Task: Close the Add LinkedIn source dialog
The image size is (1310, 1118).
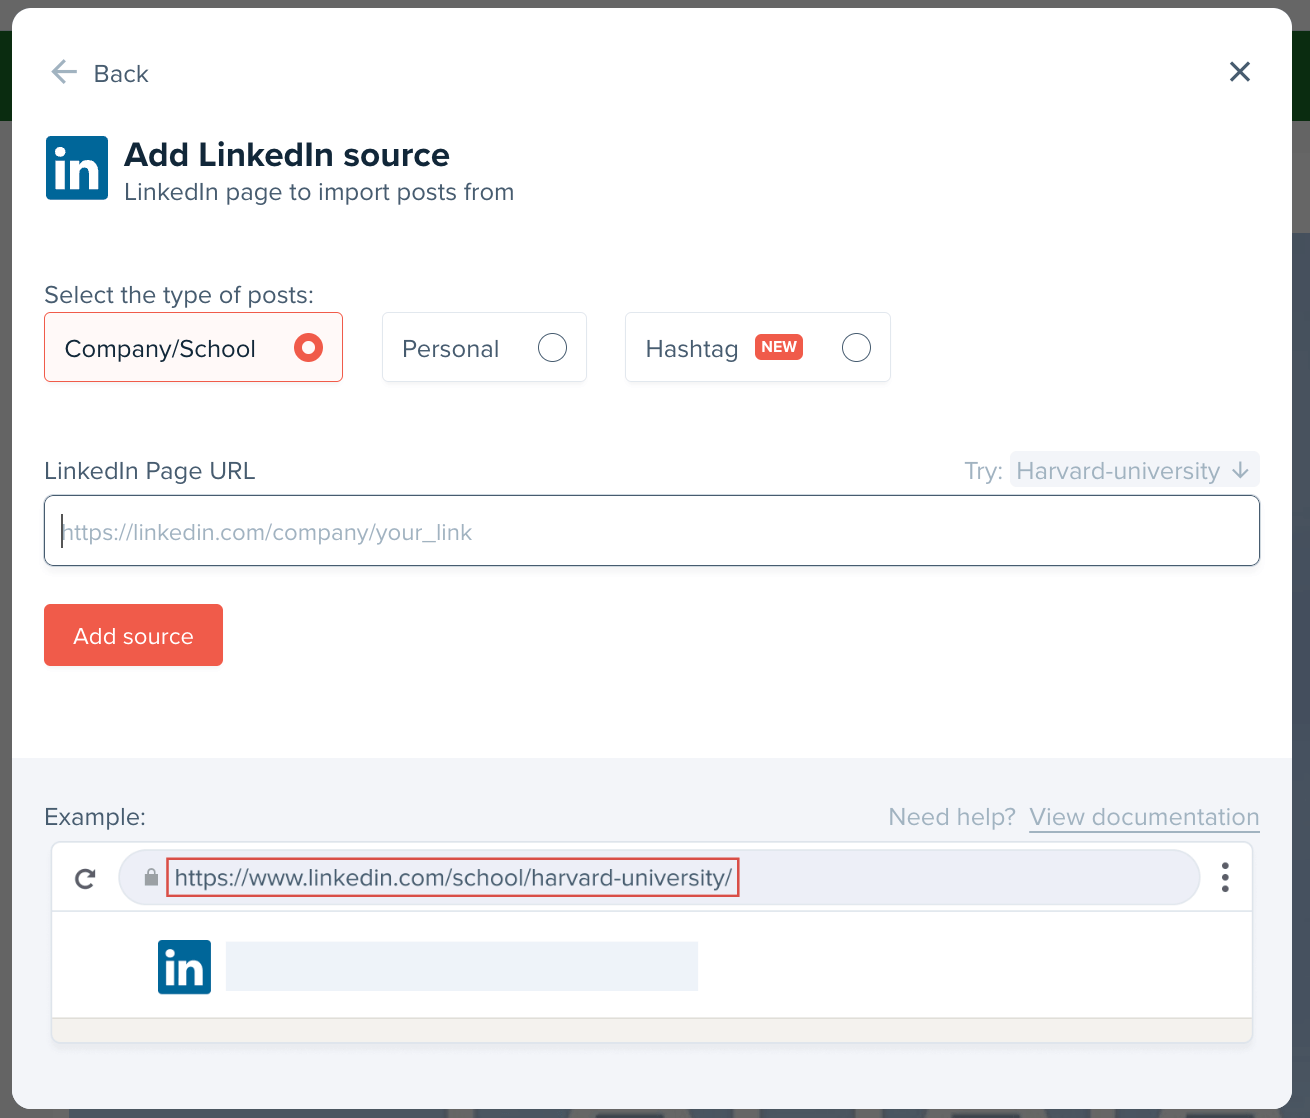Action: (x=1239, y=72)
